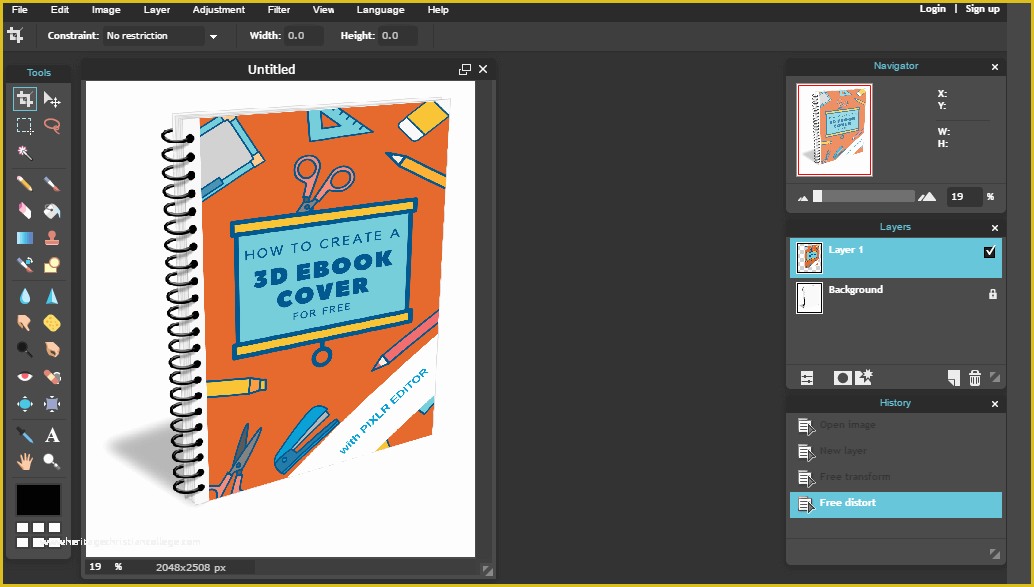Open layer styles
This screenshot has width=1034, height=587.
tap(864, 377)
